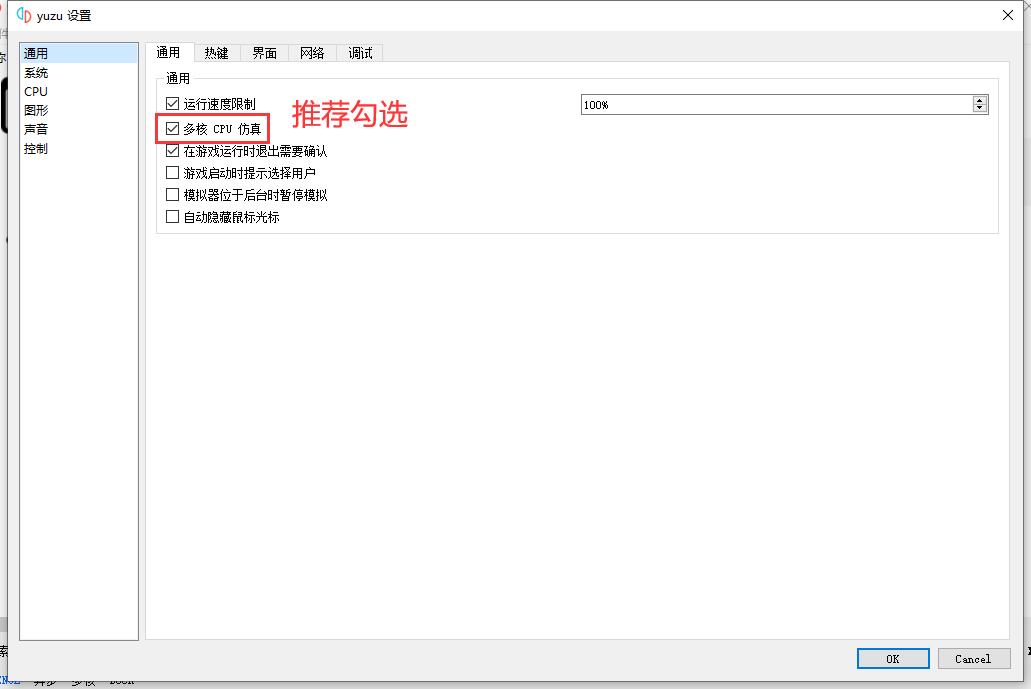This screenshot has width=1031, height=689.
Task: Dismiss the dialog with Cancel
Action: 974,658
